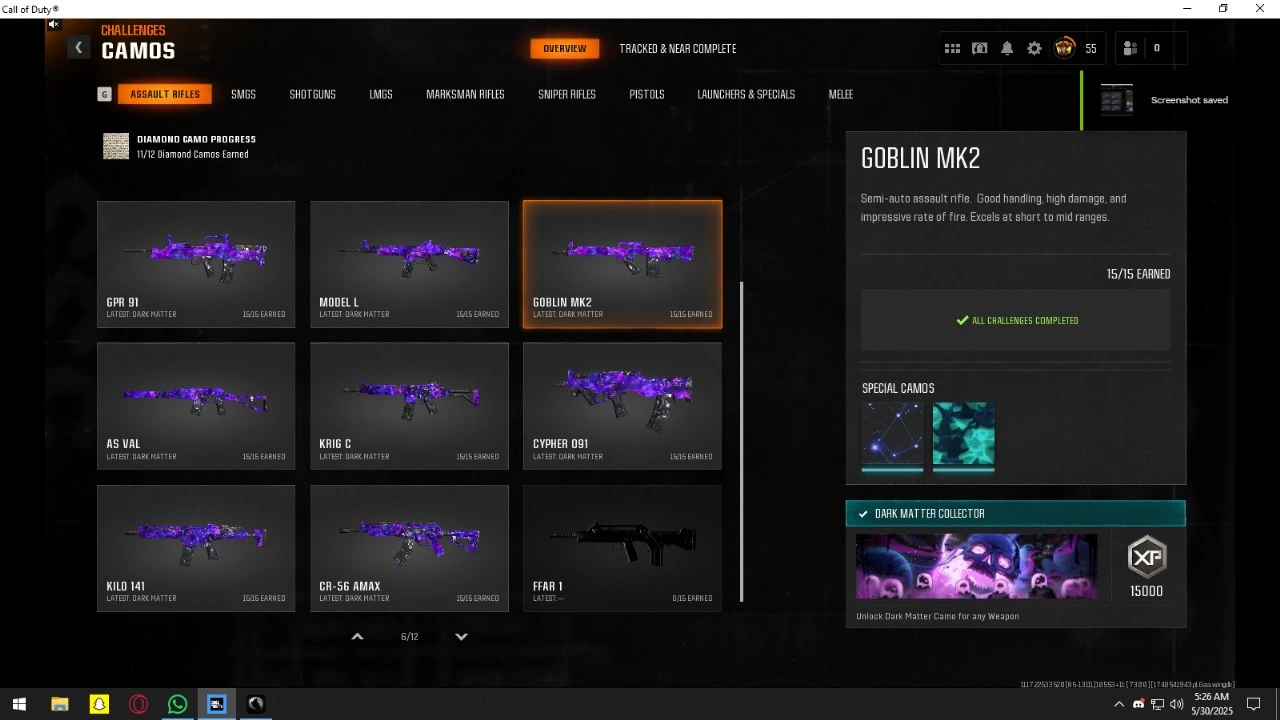
Task: Select the Marksman Rifles category
Action: click(465, 94)
